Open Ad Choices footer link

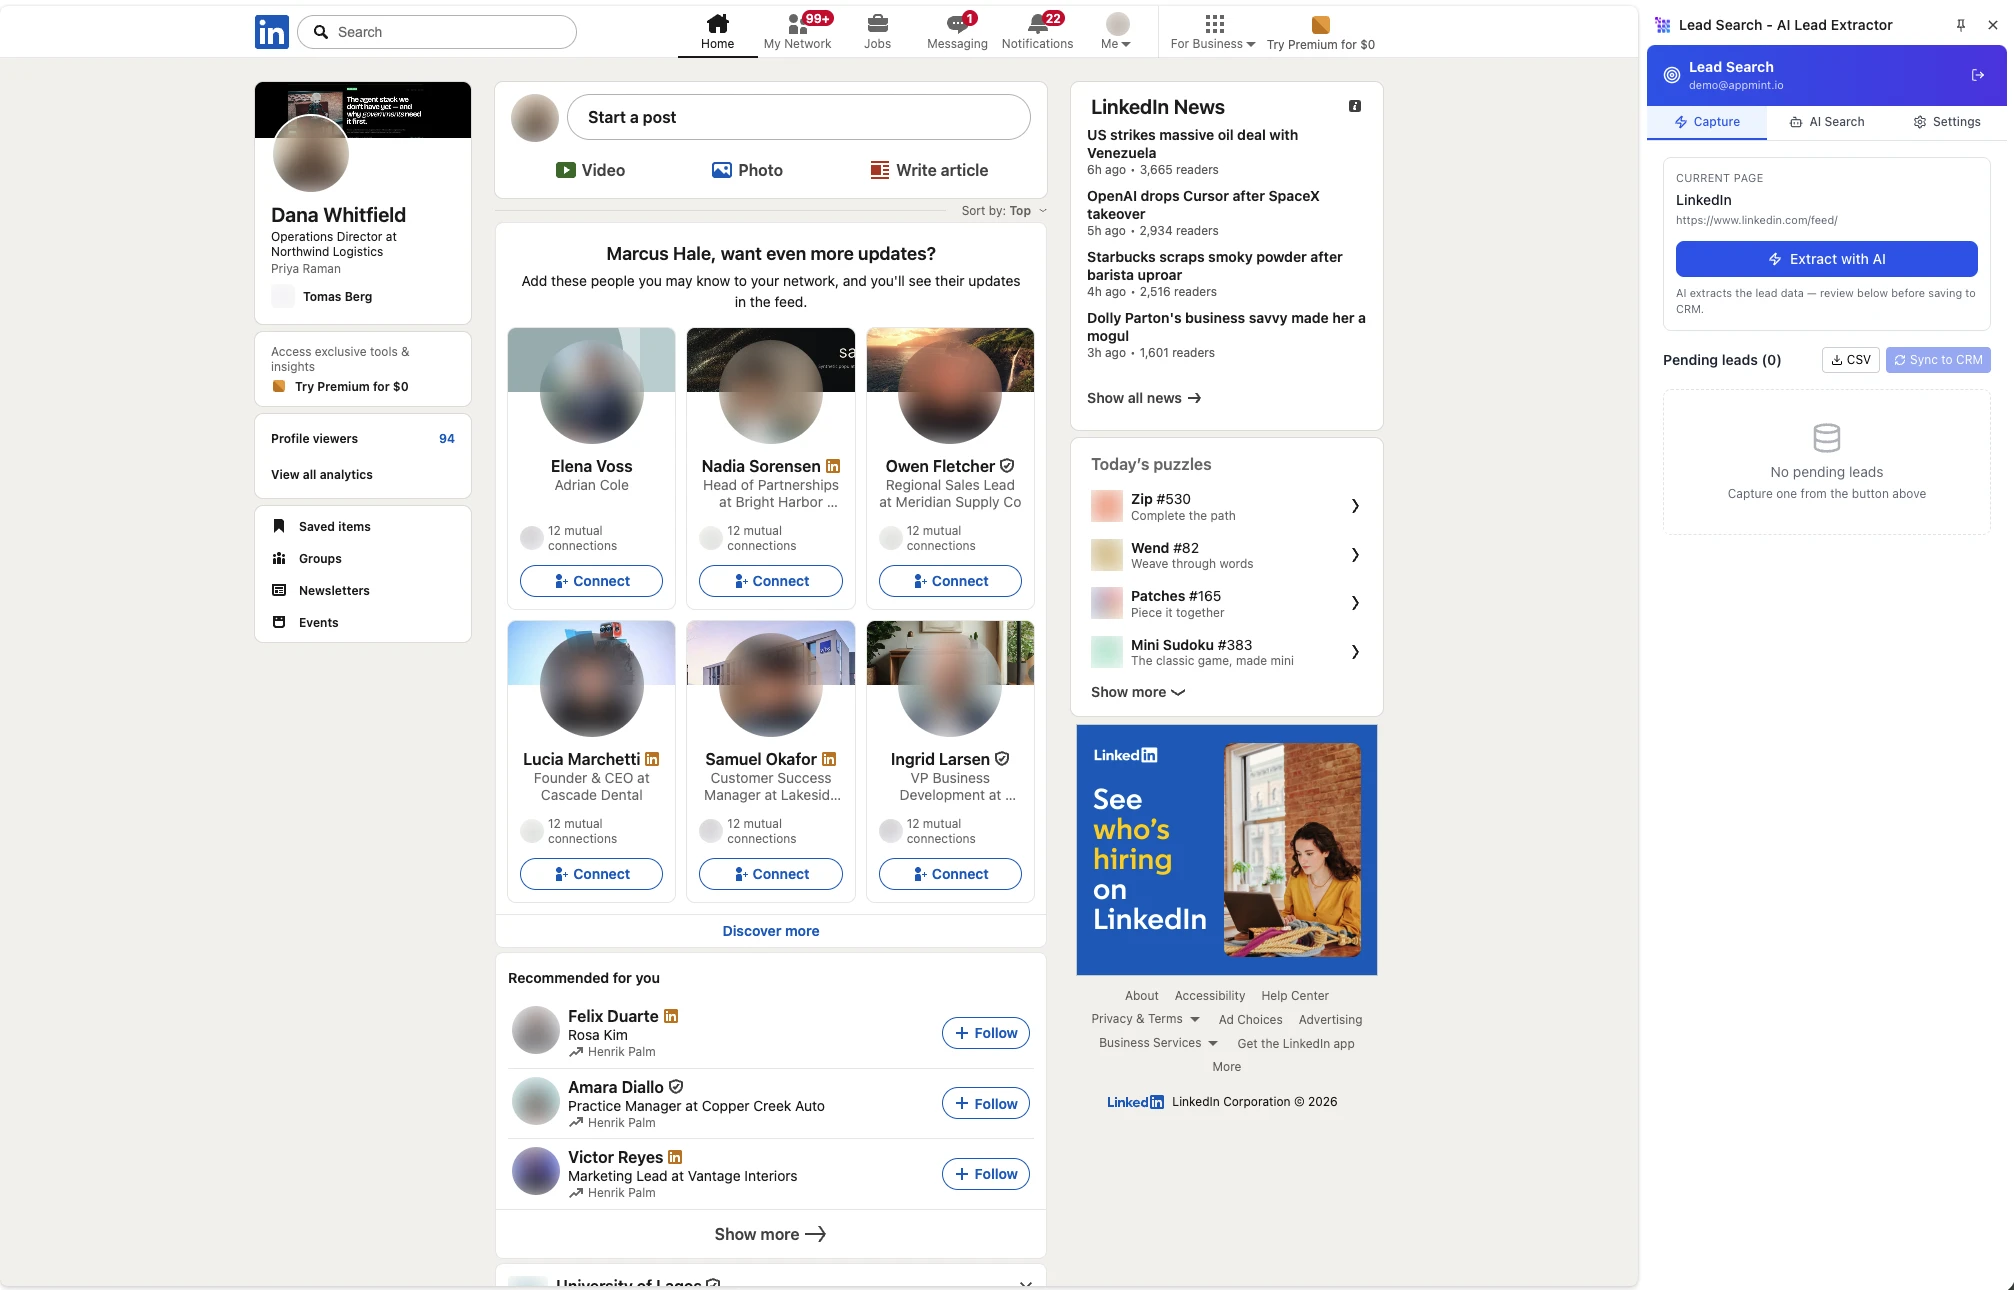tap(1250, 1020)
